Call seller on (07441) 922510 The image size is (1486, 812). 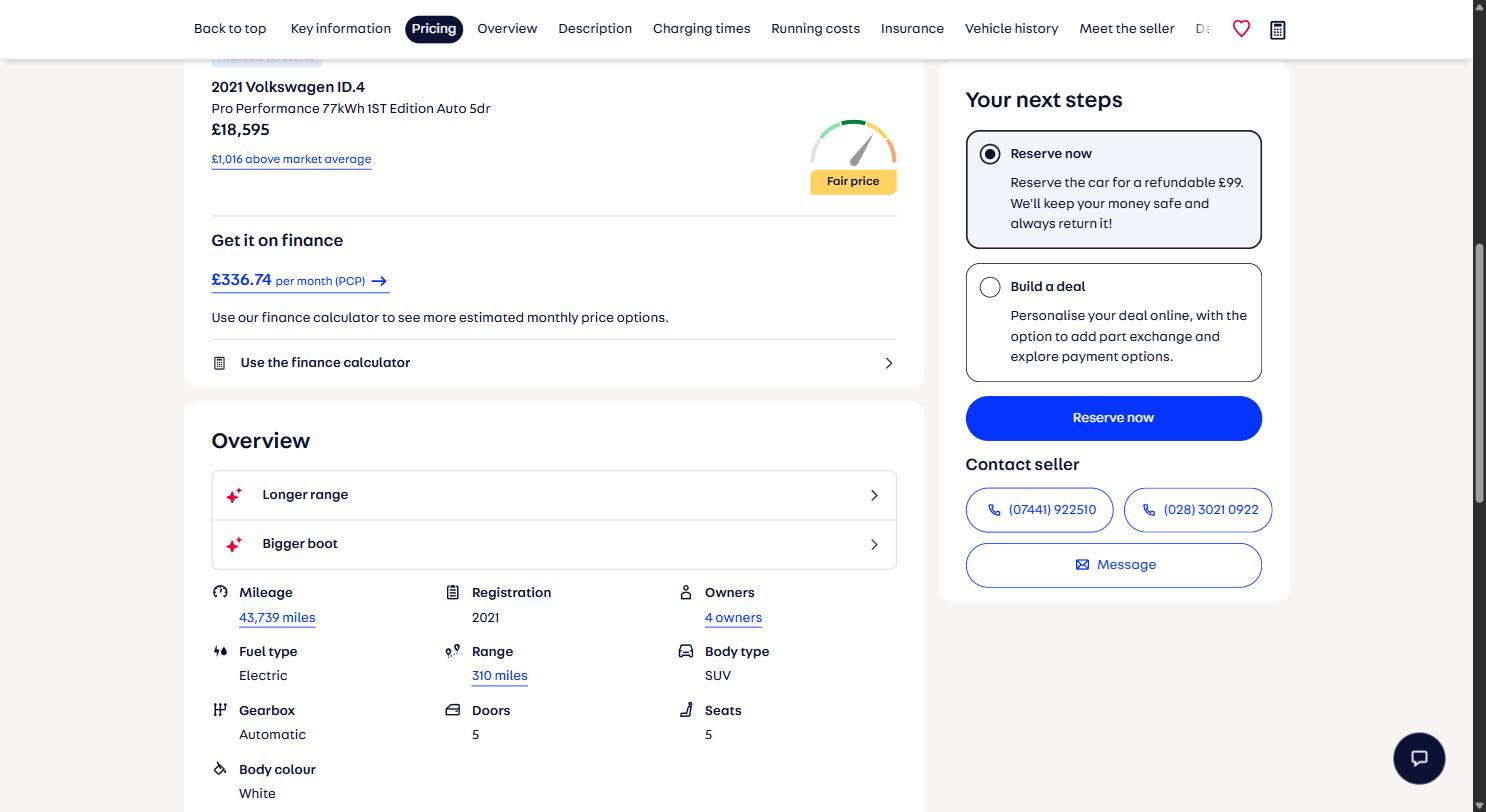(x=1039, y=510)
